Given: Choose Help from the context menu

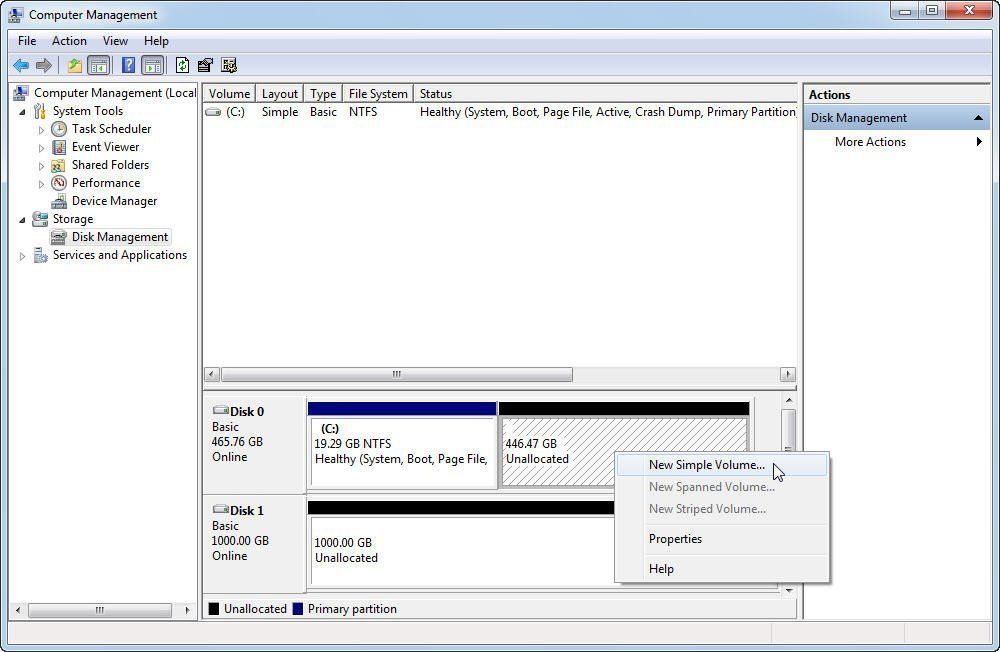Looking at the screenshot, I should (722, 569).
